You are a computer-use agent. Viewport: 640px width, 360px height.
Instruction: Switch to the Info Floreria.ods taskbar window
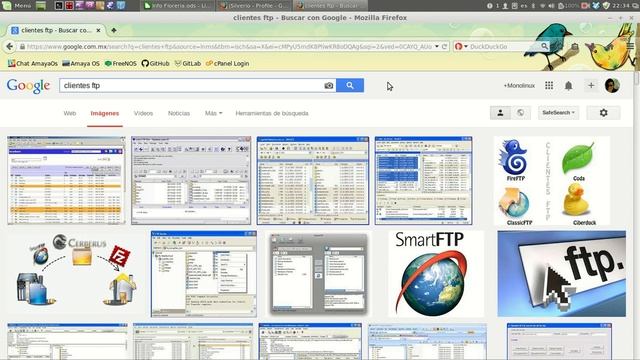[x=178, y=5]
